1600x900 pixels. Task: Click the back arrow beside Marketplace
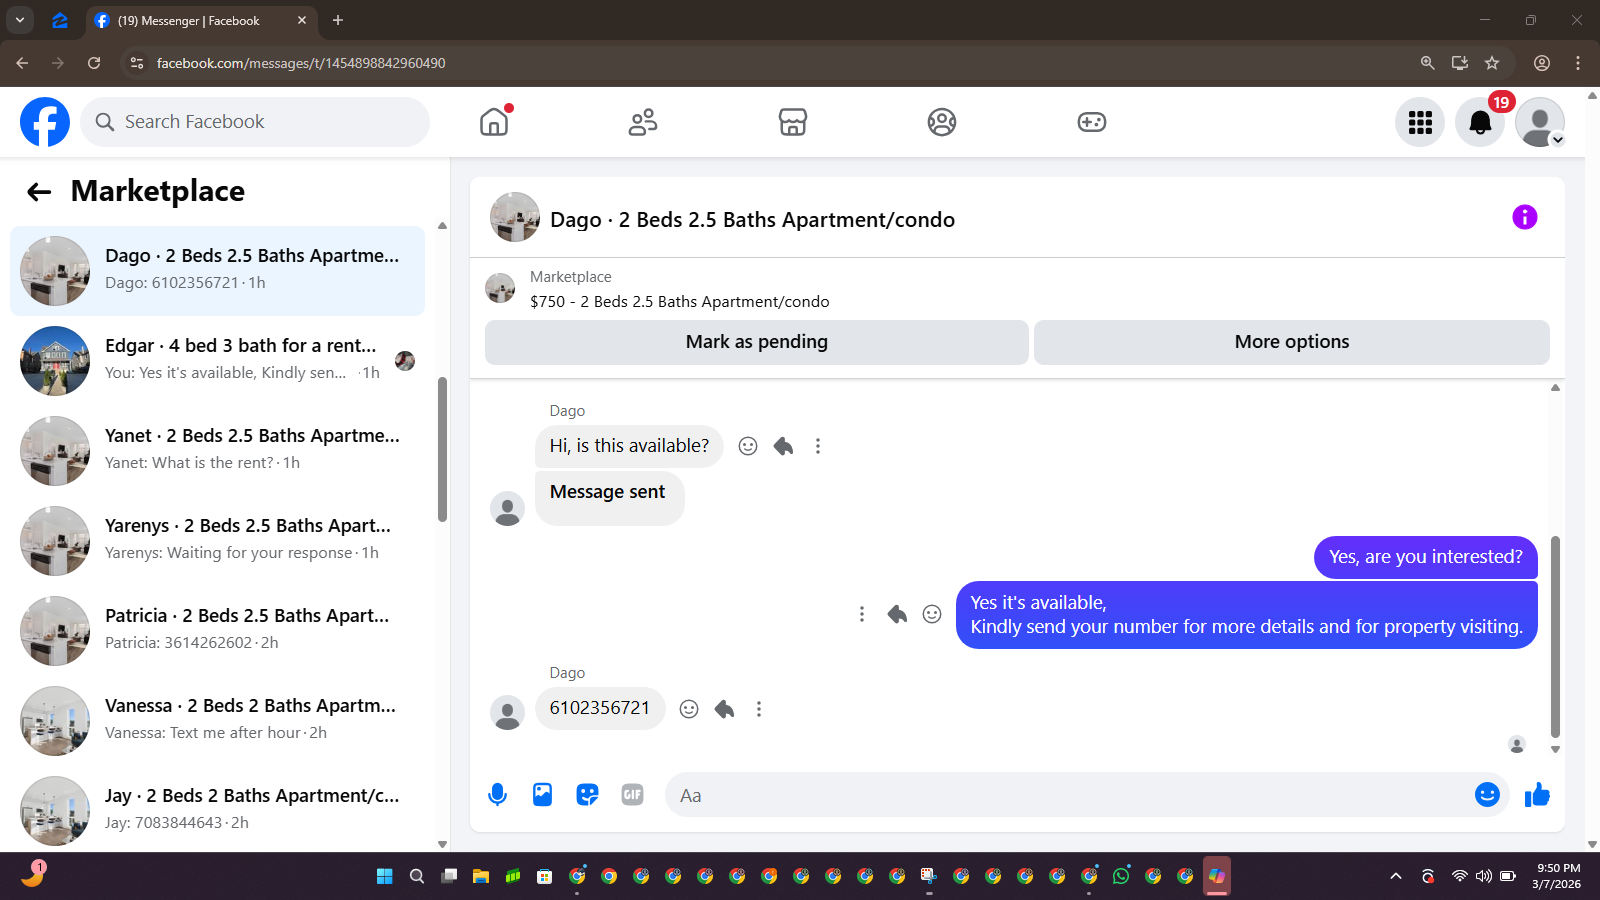[x=39, y=192]
